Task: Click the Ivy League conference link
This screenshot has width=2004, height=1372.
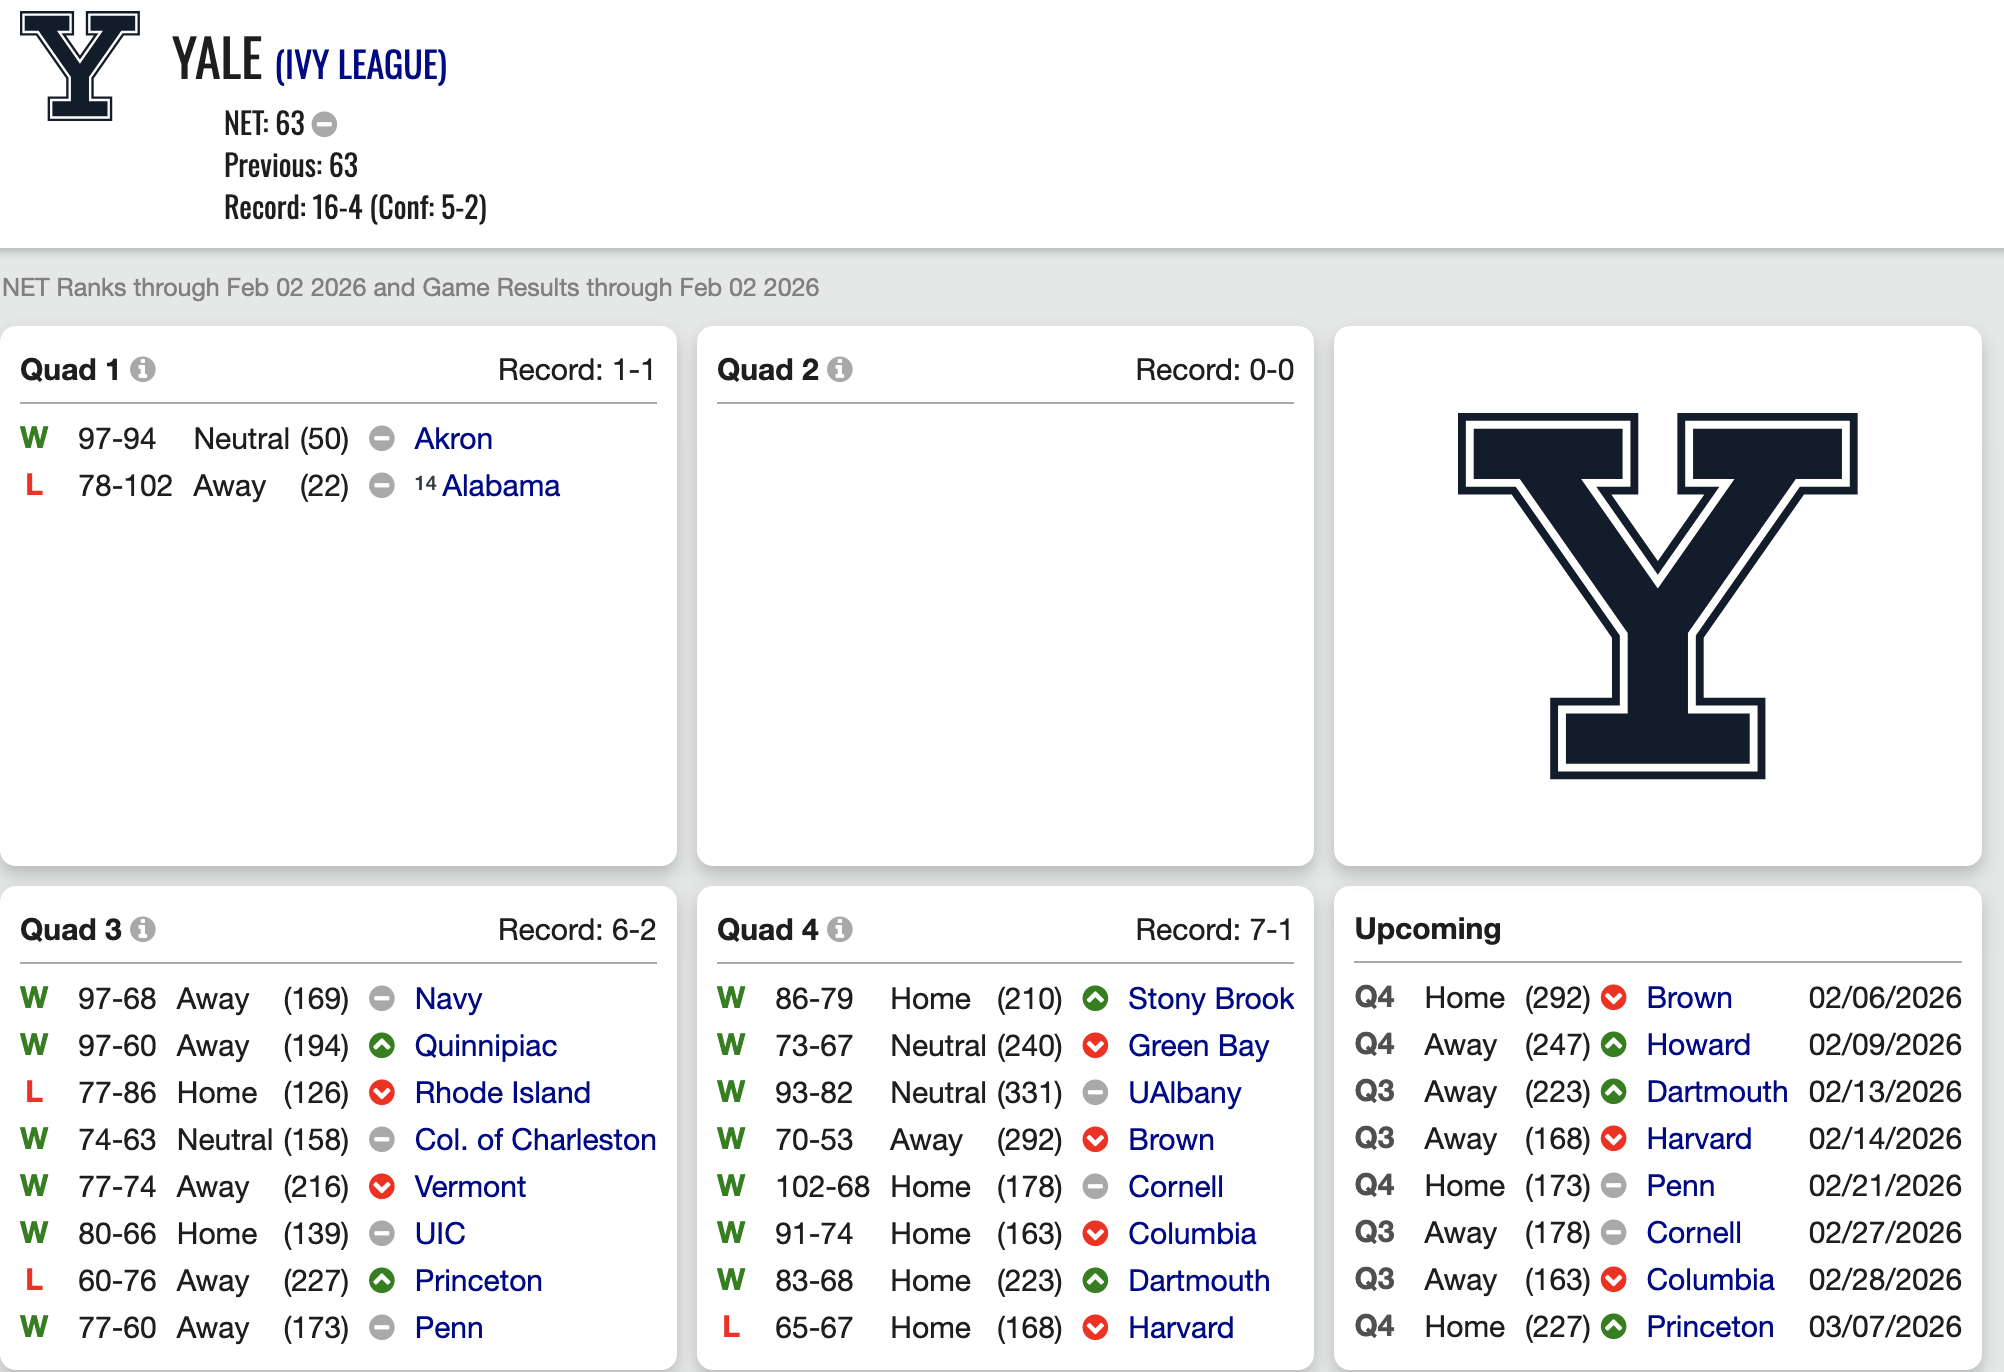Action: 361,65
